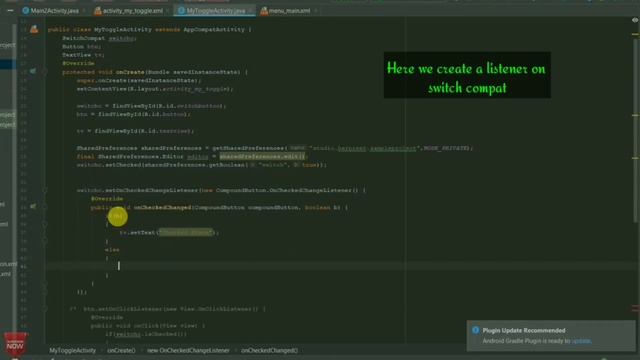Click the hide panel dash icon left of tabs
The height and width of the screenshot is (360, 640).
pos(10,11)
